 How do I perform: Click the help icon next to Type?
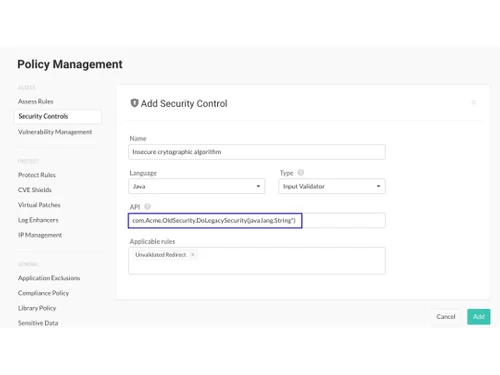click(301, 173)
